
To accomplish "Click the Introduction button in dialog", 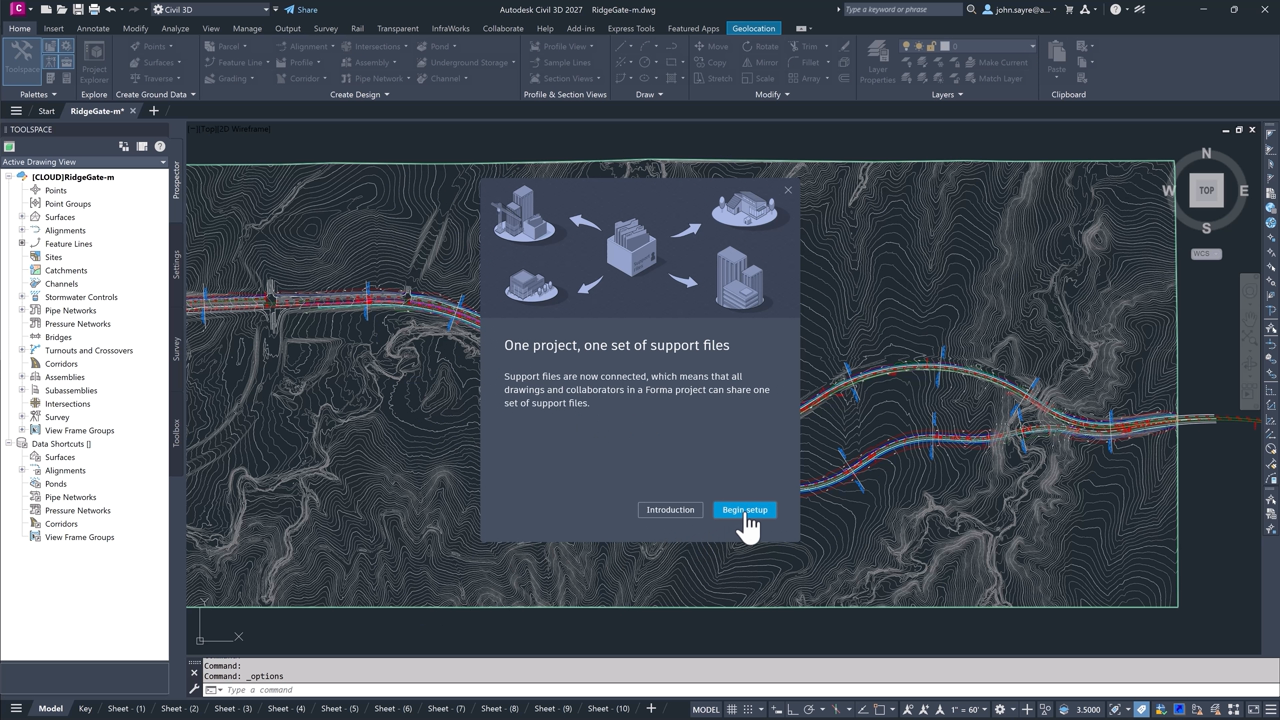I will (x=670, y=510).
